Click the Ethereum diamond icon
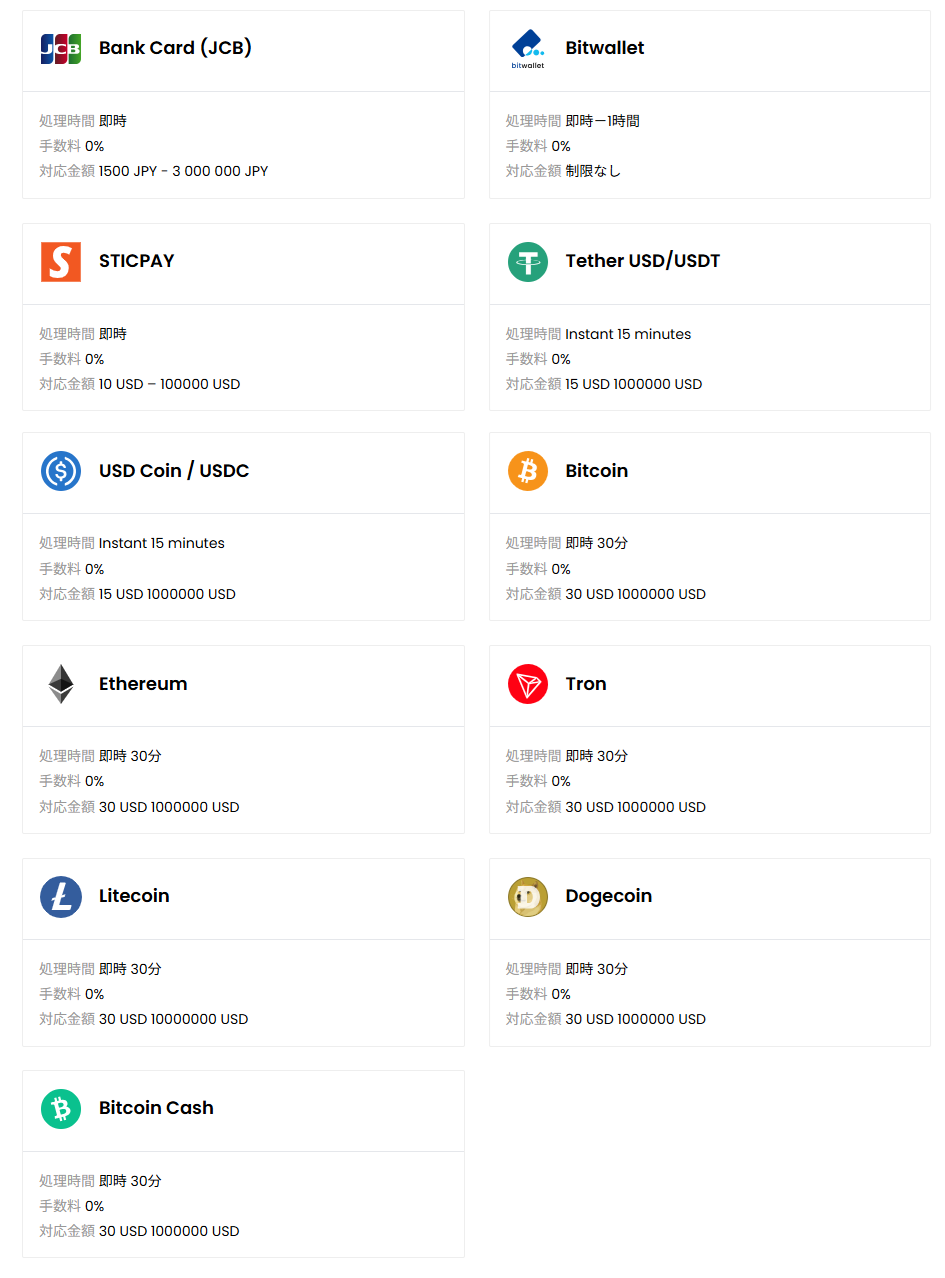The image size is (945, 1278). coord(61,684)
